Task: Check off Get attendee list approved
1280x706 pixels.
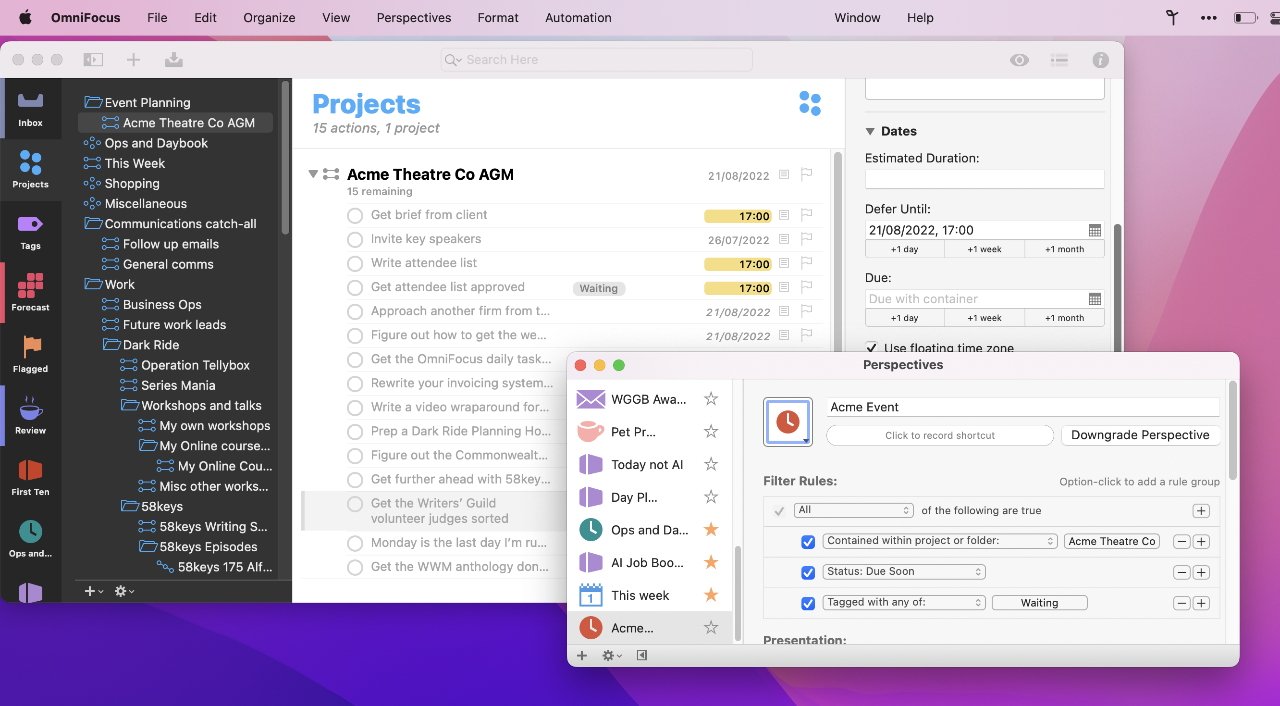Action: point(355,287)
